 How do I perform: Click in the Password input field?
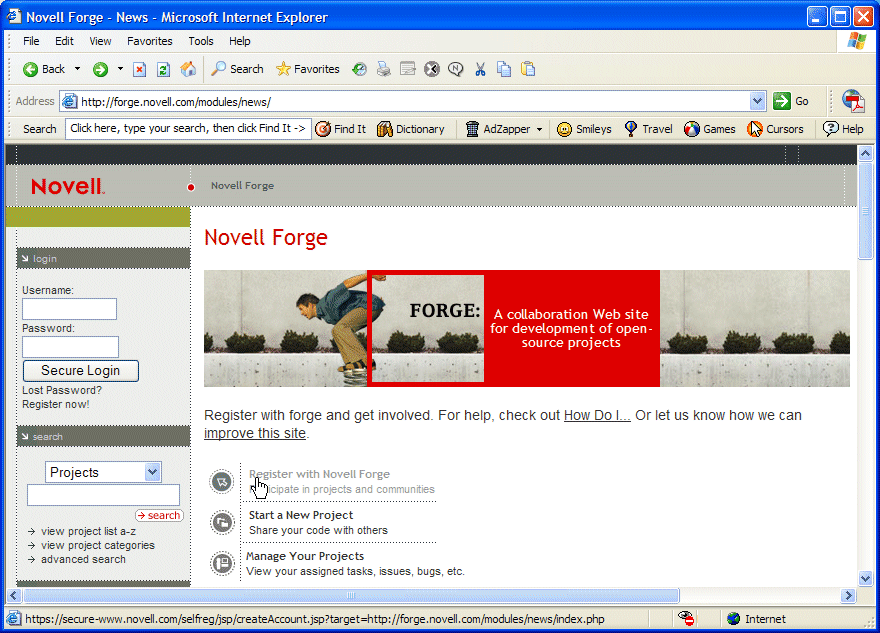(x=71, y=346)
